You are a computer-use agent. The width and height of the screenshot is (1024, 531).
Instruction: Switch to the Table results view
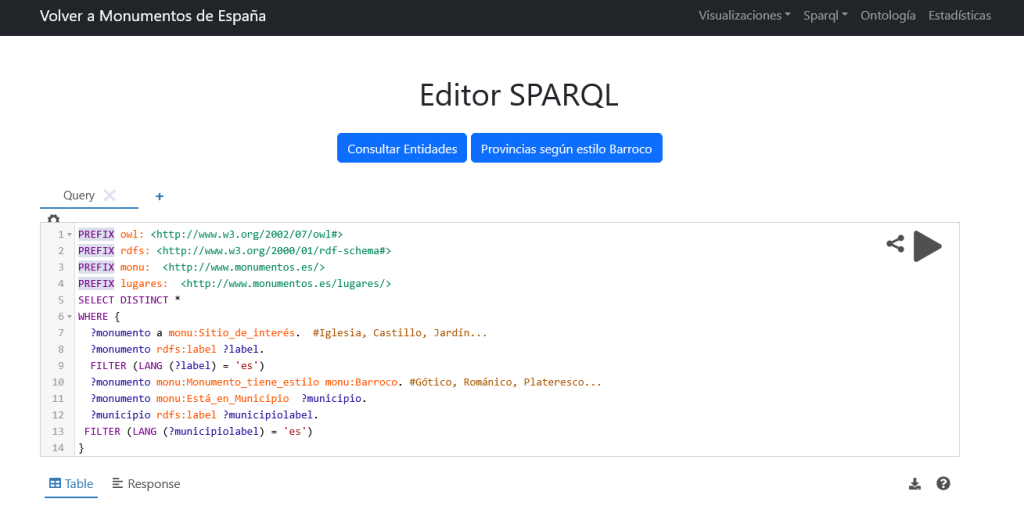71,484
